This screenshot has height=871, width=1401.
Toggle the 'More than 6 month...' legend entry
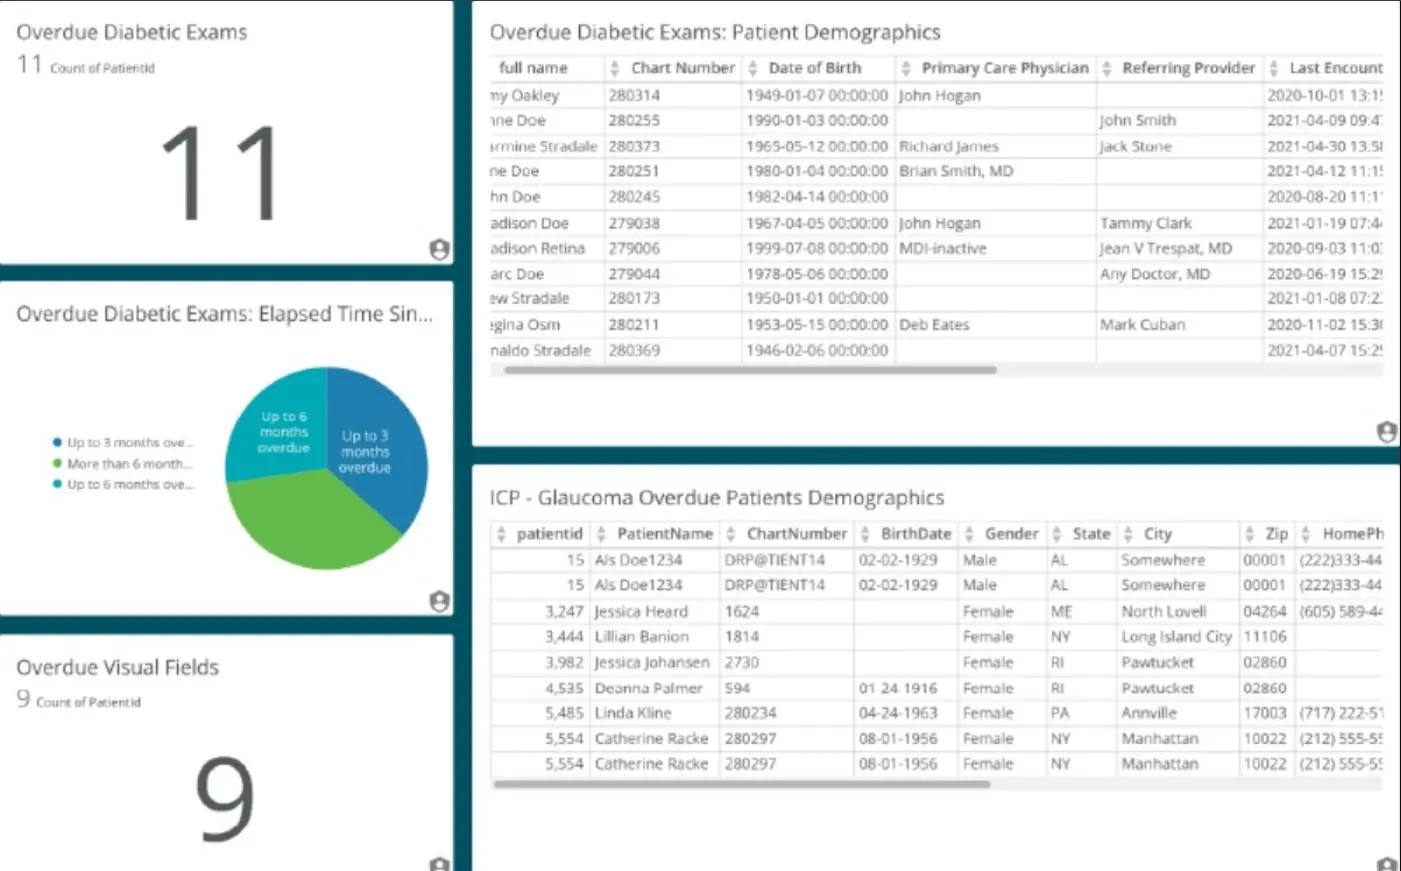point(126,463)
